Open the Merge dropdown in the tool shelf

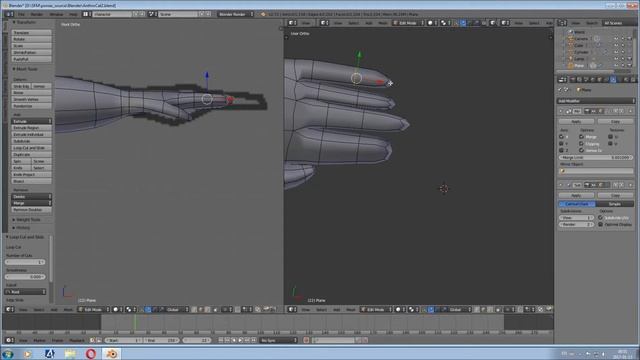click(x=31, y=203)
